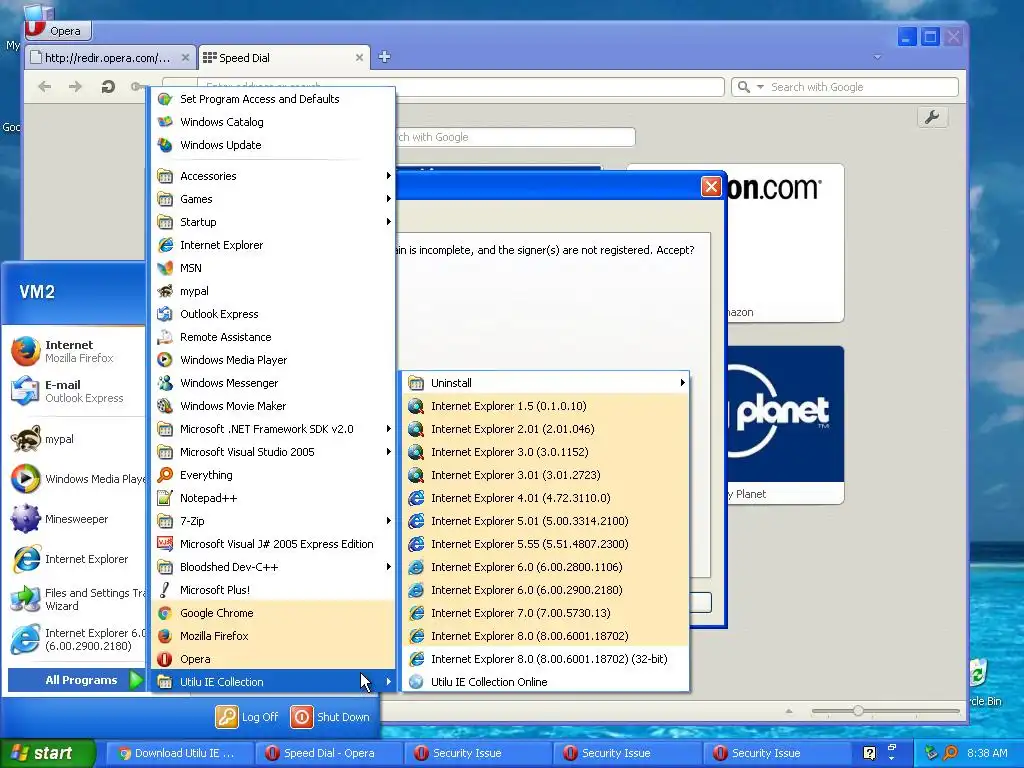Expand the Games submenu
This screenshot has height=768, width=1024.
274,199
